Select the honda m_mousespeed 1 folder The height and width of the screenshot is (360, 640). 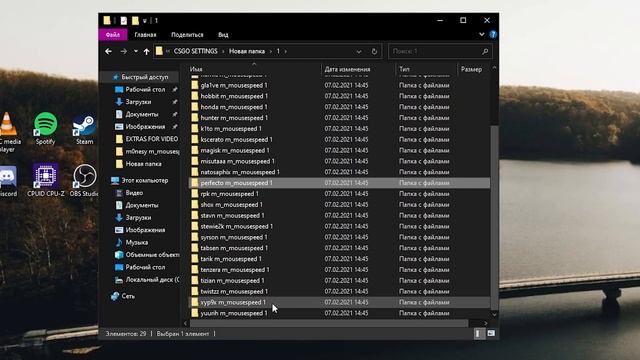tap(233, 107)
